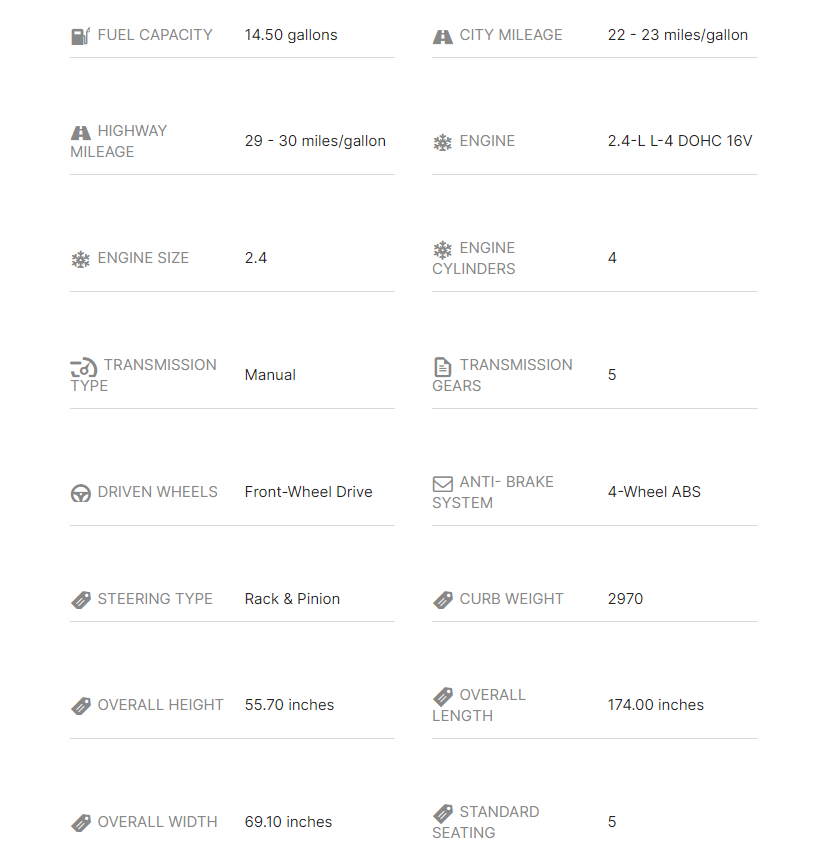The image size is (822, 854).
Task: Click the tag icon next to Overall Height
Action: click(x=81, y=706)
